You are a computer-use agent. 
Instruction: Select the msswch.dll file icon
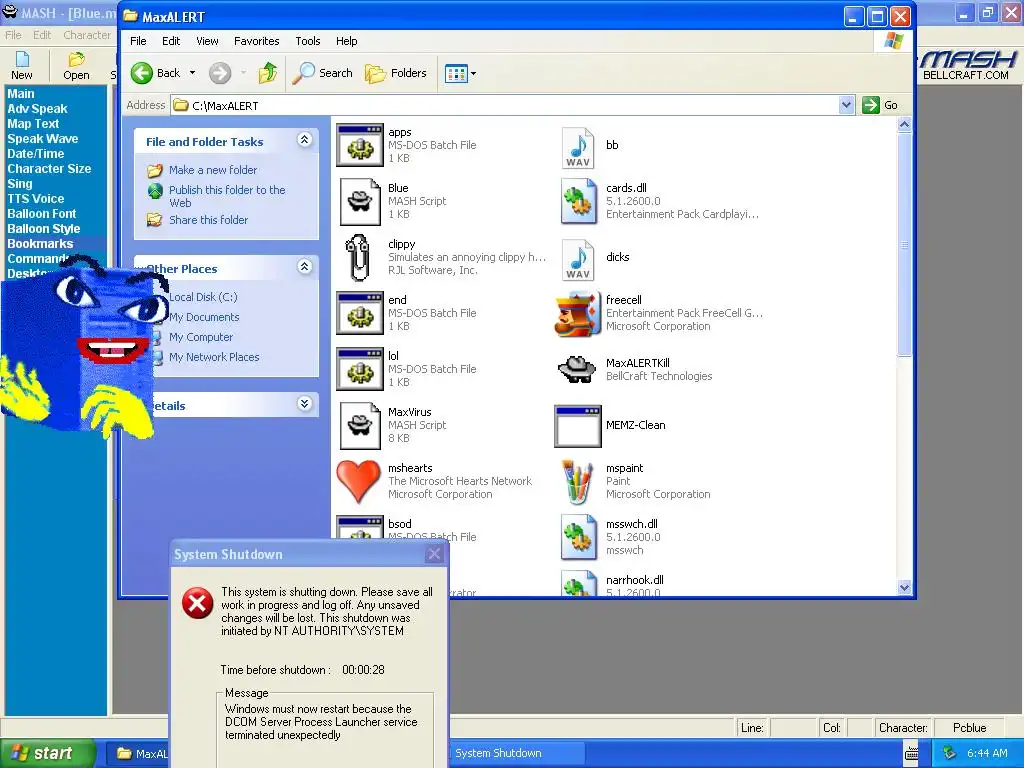coord(577,537)
